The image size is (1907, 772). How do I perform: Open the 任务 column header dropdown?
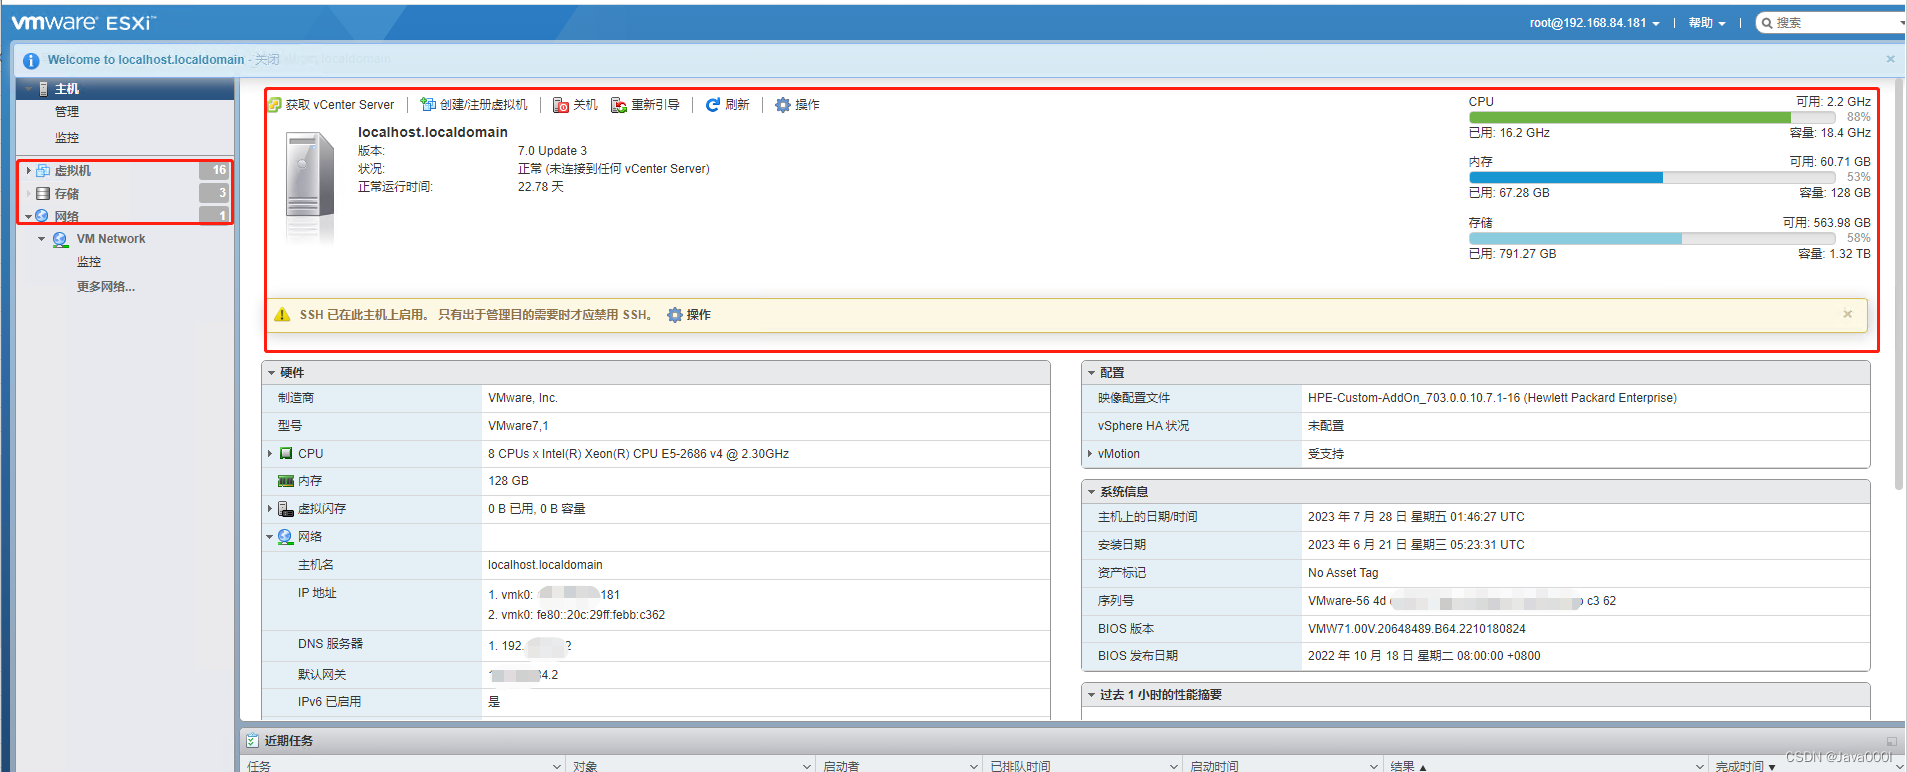pos(557,767)
